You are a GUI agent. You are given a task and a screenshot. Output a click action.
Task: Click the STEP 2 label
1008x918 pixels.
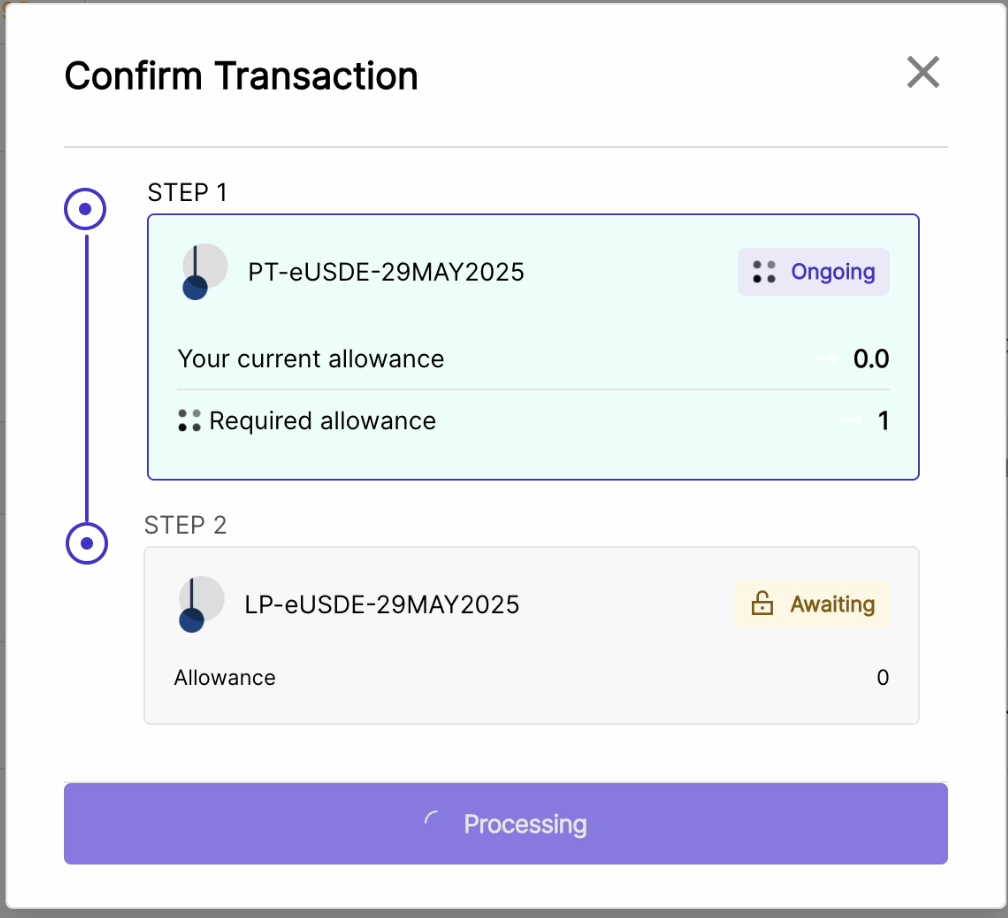[x=185, y=525]
